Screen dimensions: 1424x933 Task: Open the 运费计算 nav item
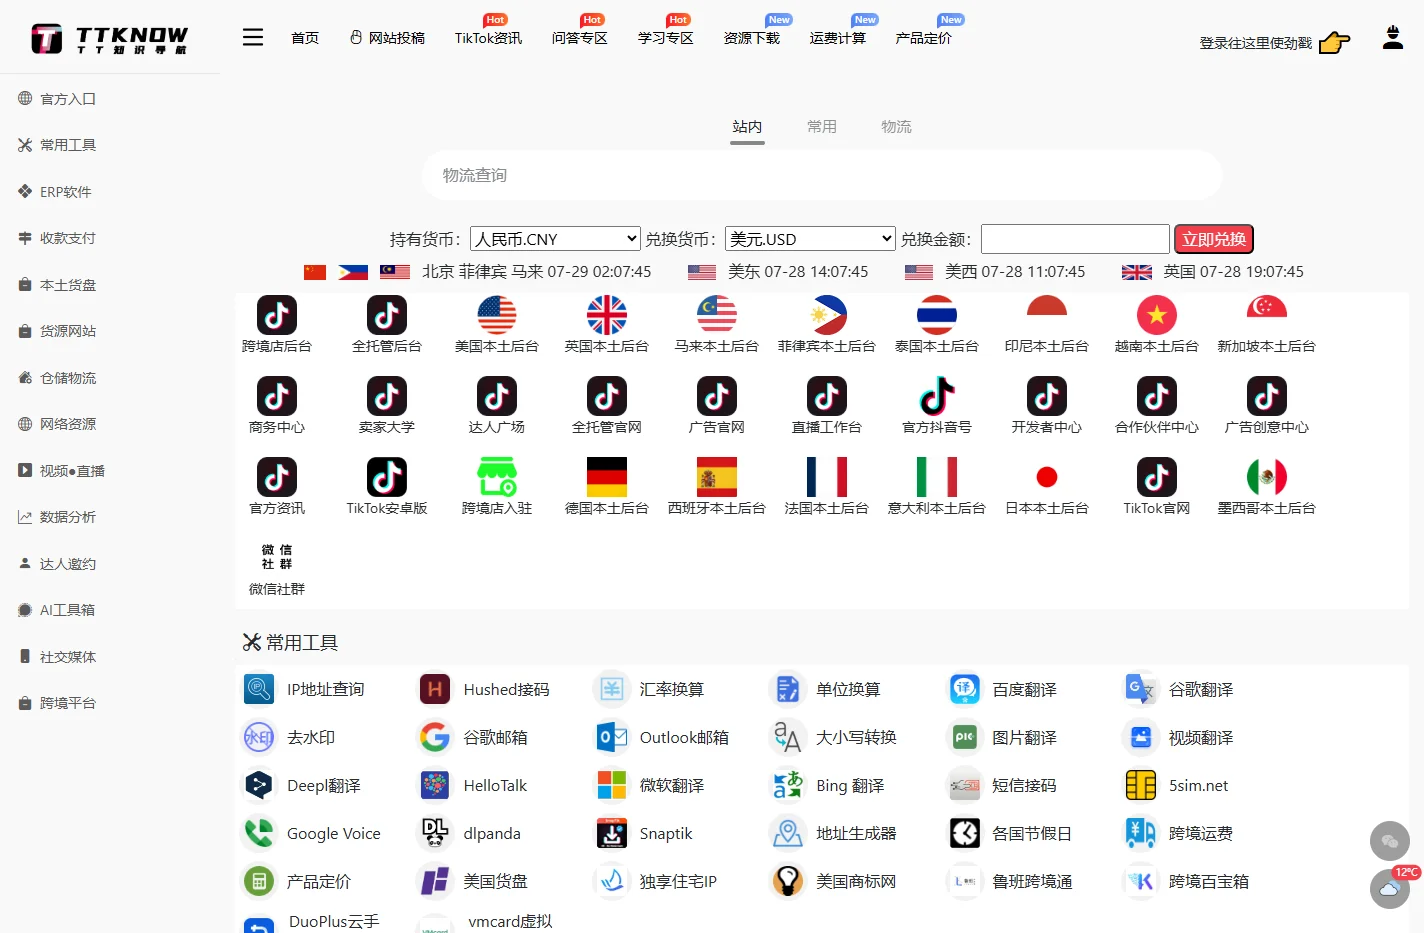pos(838,38)
